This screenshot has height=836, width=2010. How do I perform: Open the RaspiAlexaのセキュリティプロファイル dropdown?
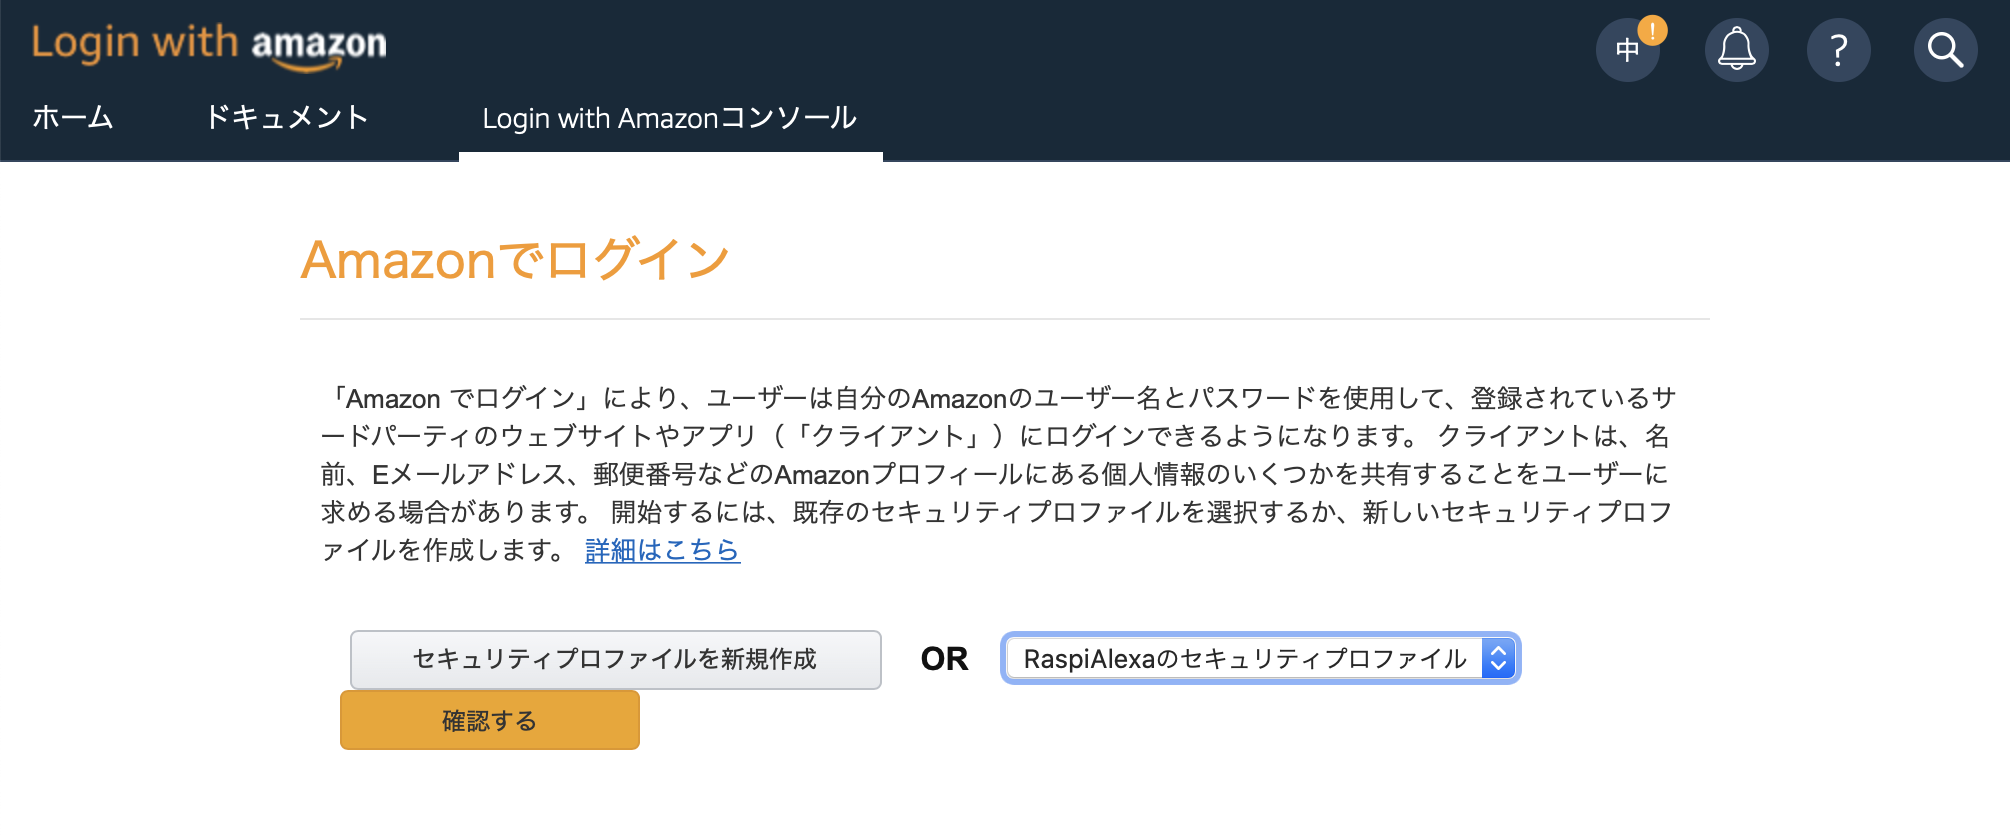point(1260,659)
